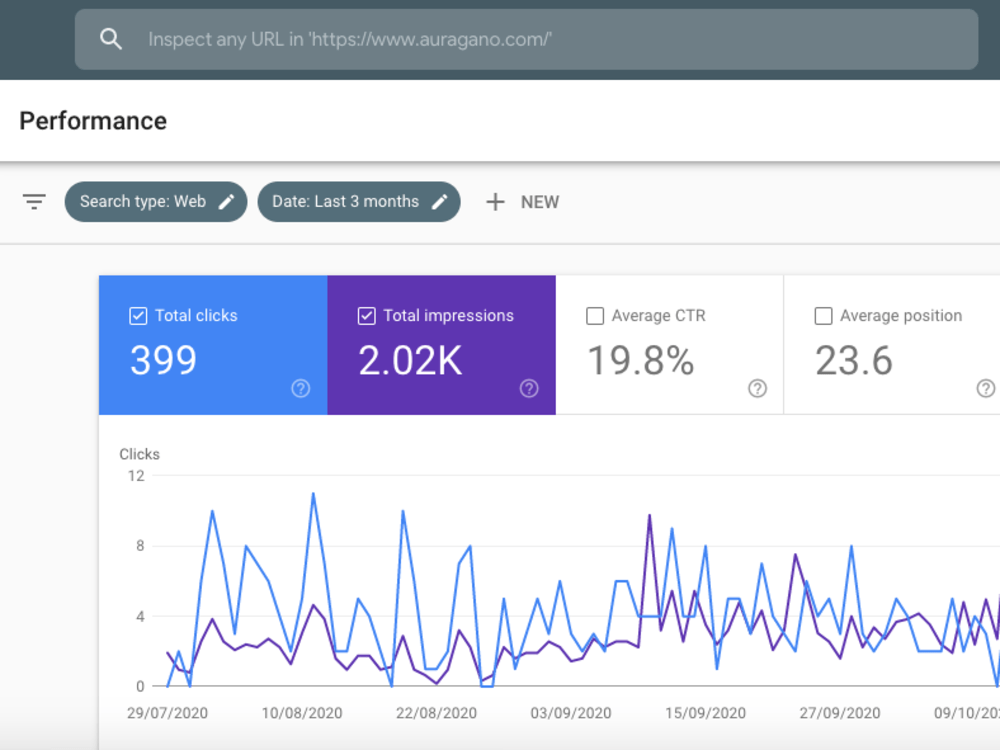Click the search magnifier icon
1000x750 pixels.
111,39
